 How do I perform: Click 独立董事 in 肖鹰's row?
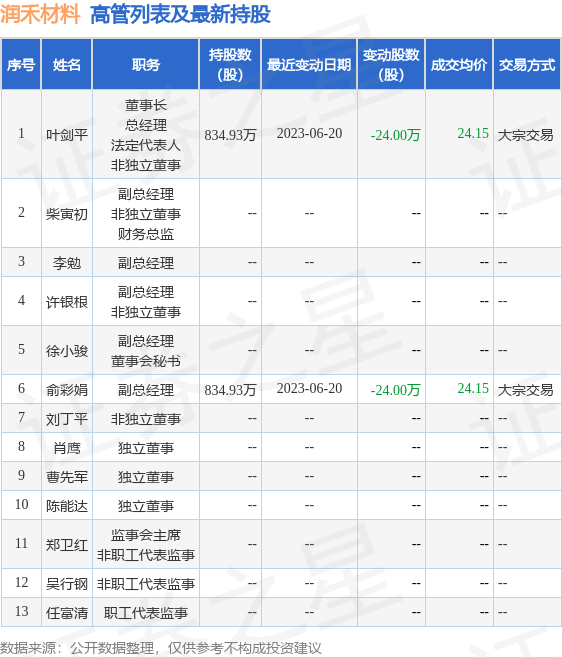[146, 448]
